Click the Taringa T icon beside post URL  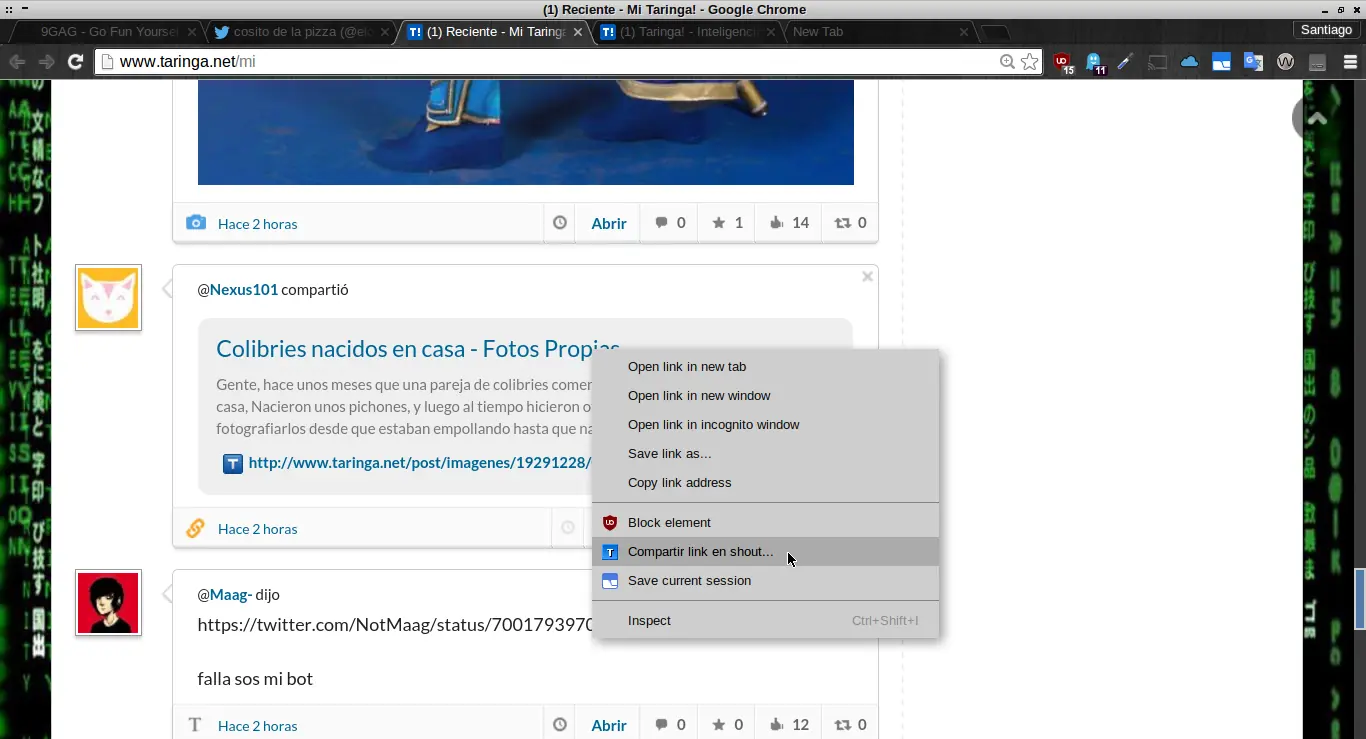(x=232, y=463)
